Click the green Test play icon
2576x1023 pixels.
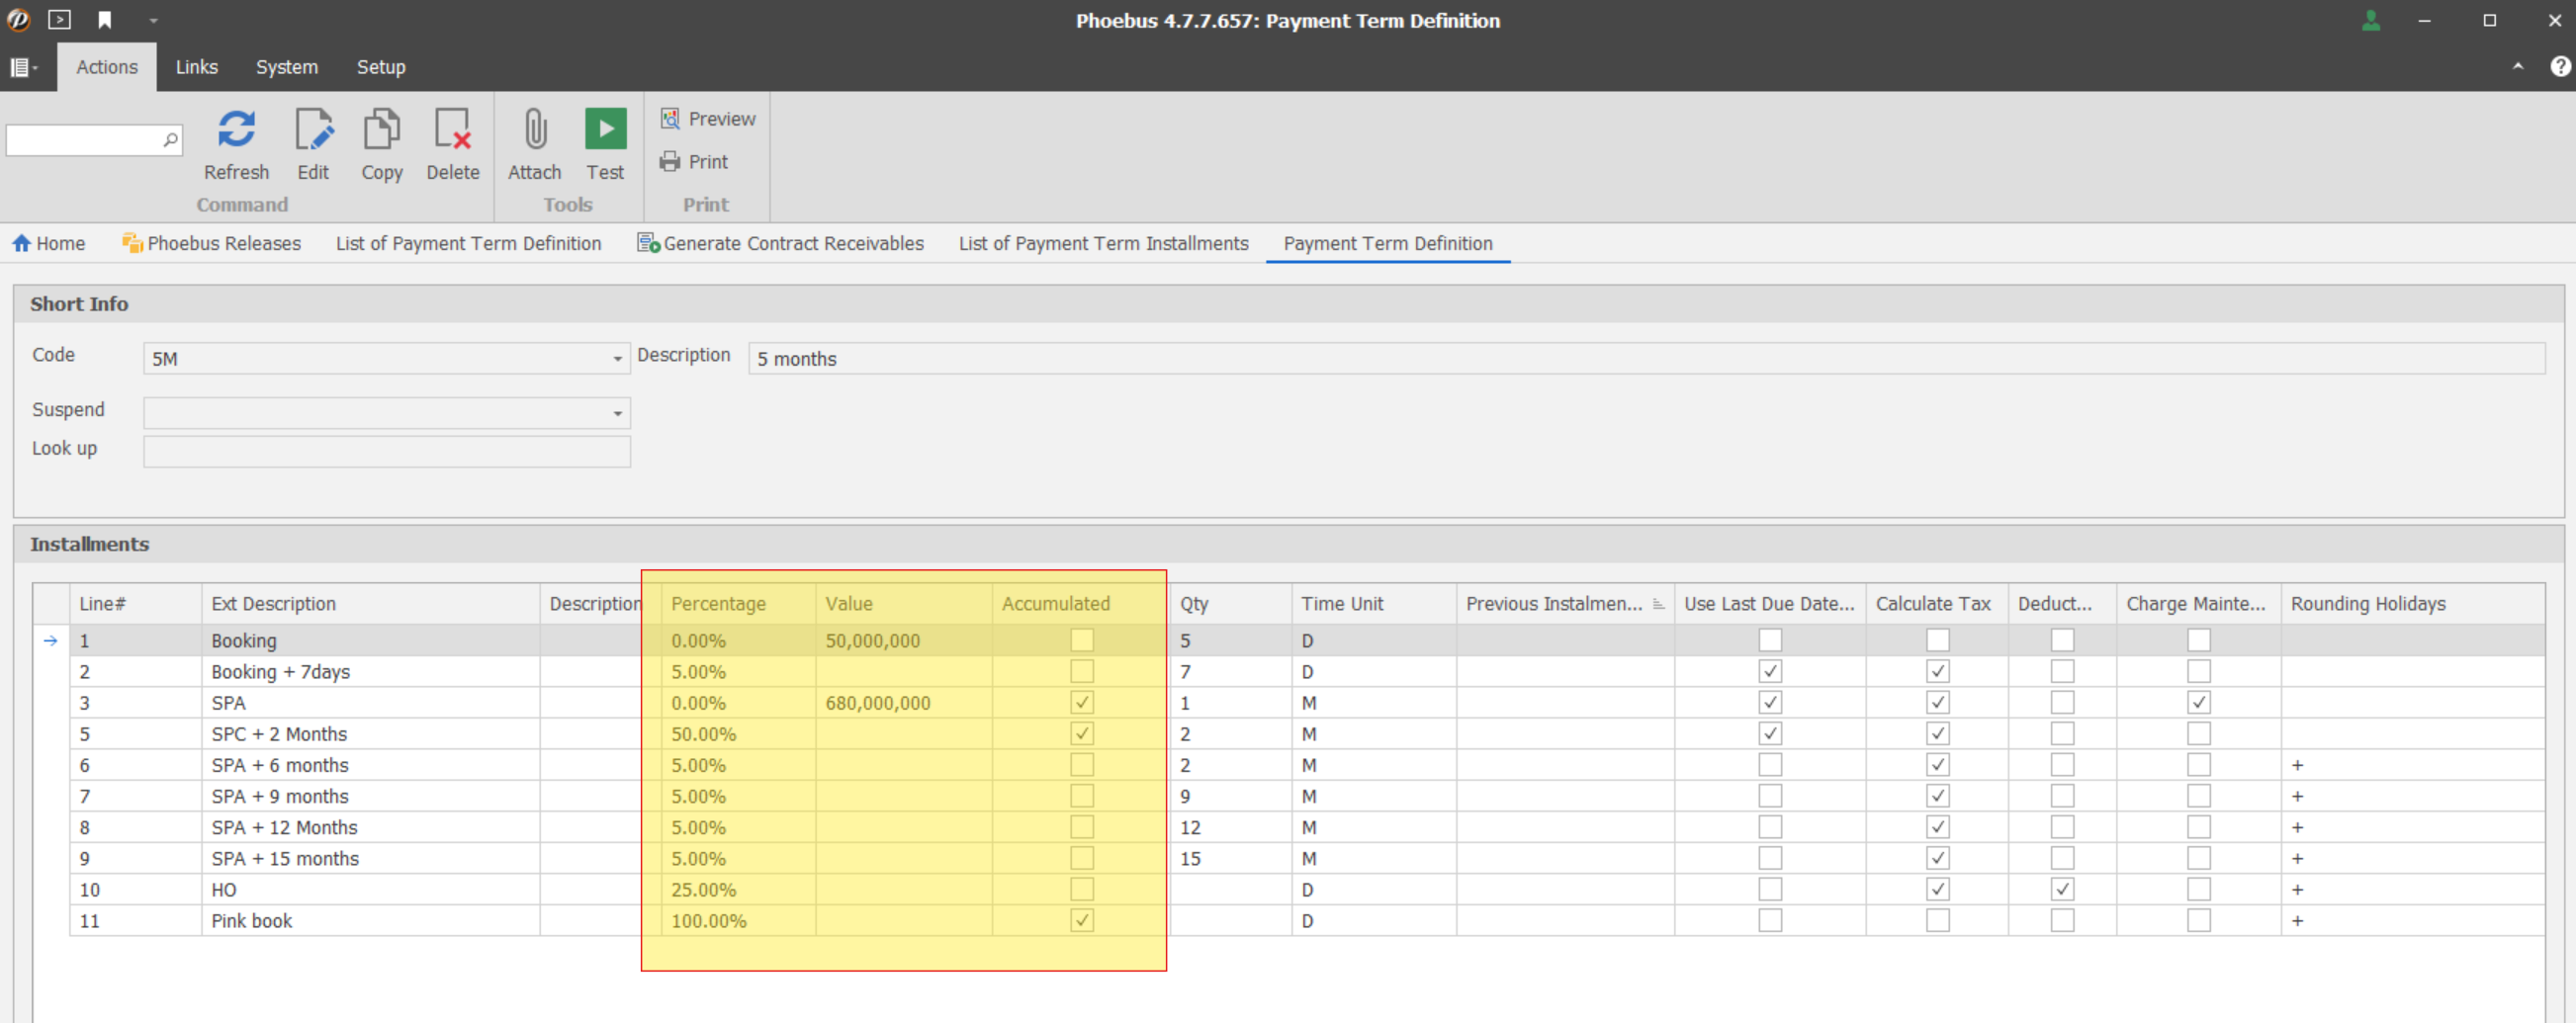[605, 129]
